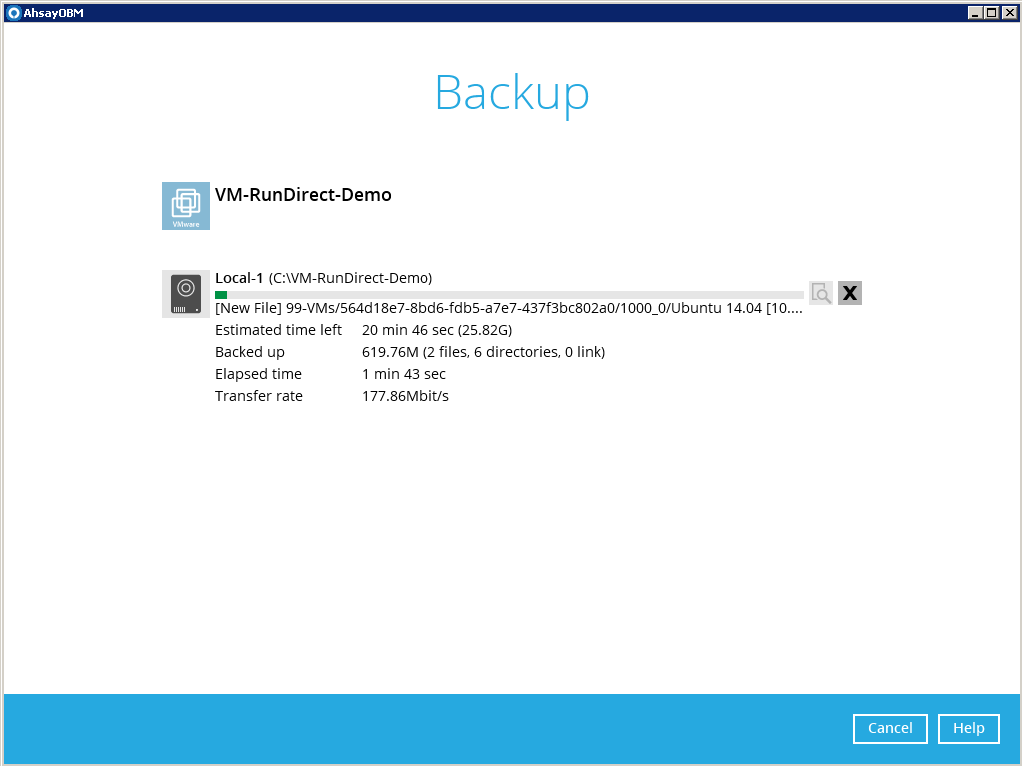Click the [New File] path being backed up

coord(509,308)
